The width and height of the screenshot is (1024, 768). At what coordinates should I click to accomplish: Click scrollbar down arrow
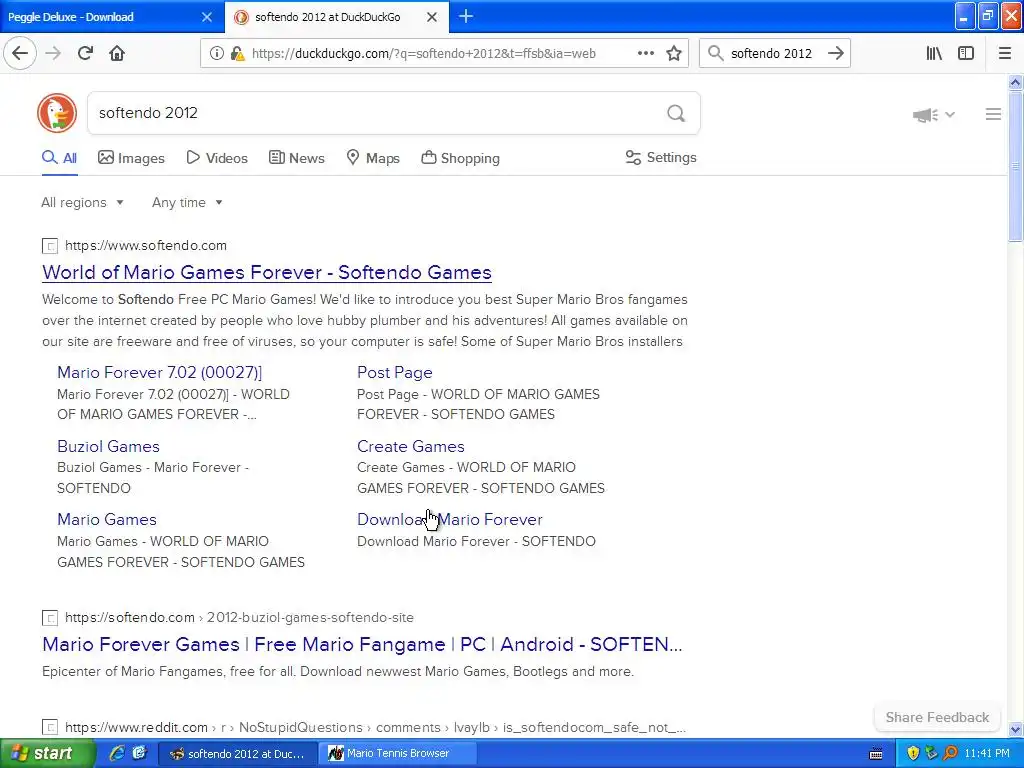click(x=1015, y=729)
